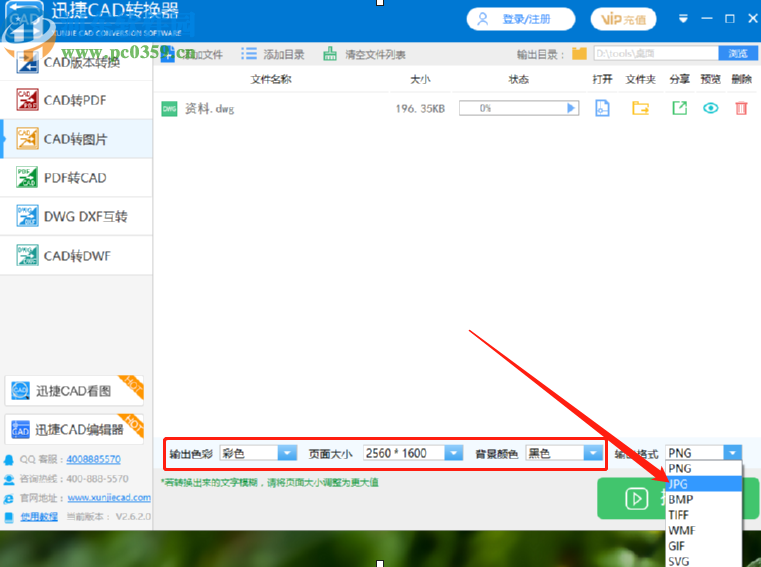Switch to DWG DXF互转 mode
The width and height of the screenshot is (761, 567).
[x=76, y=217]
